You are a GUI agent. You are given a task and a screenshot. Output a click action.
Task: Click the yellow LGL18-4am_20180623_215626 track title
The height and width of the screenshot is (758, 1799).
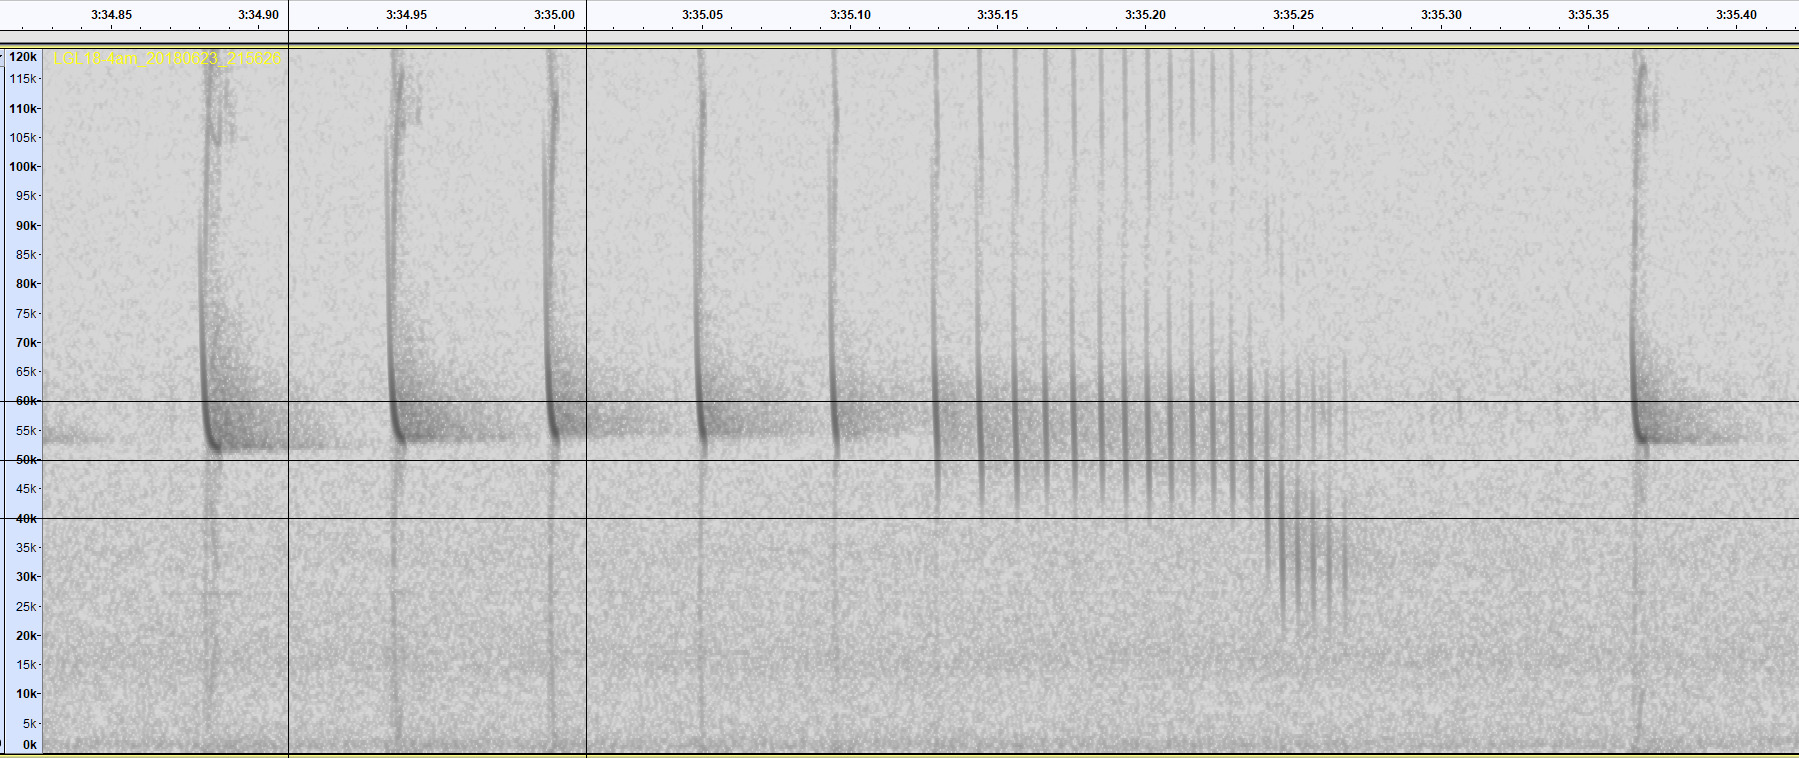tap(167, 59)
